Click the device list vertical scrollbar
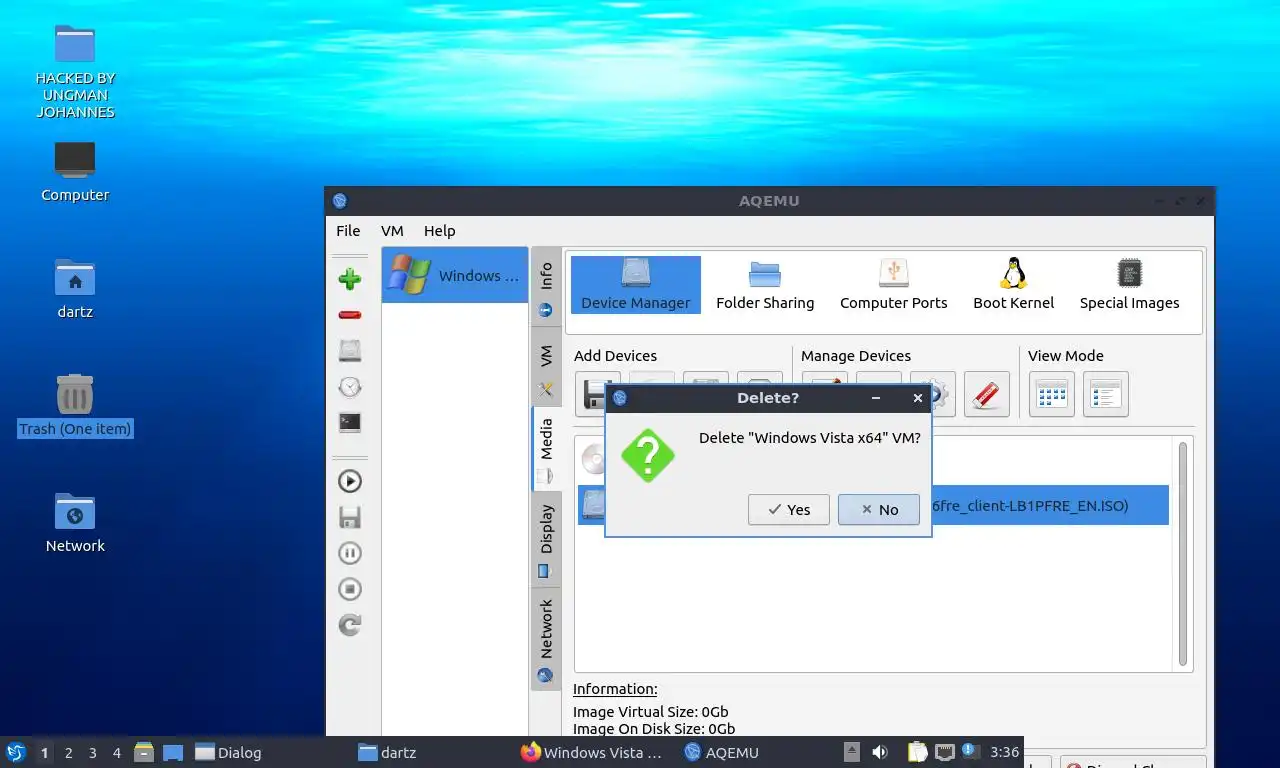Screen dimensions: 1280x768 1184,554
